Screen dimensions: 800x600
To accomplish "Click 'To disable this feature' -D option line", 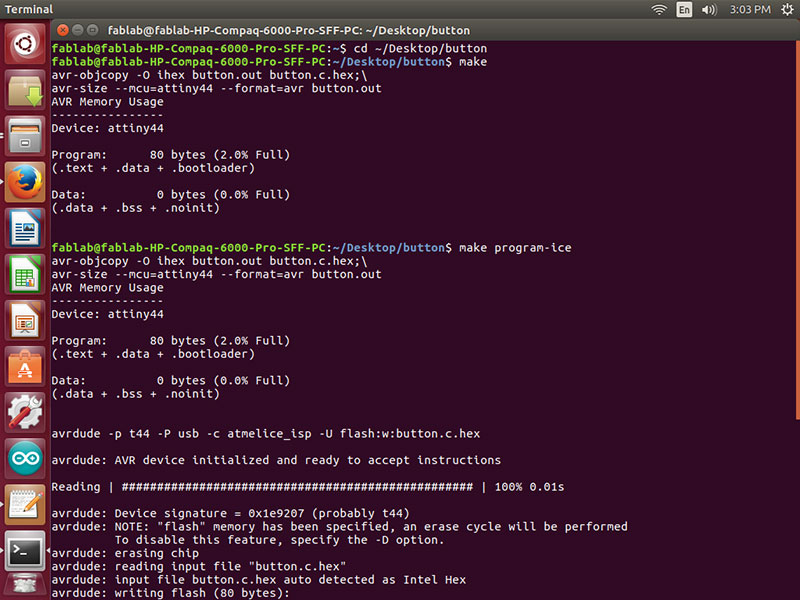I will click(279, 540).
